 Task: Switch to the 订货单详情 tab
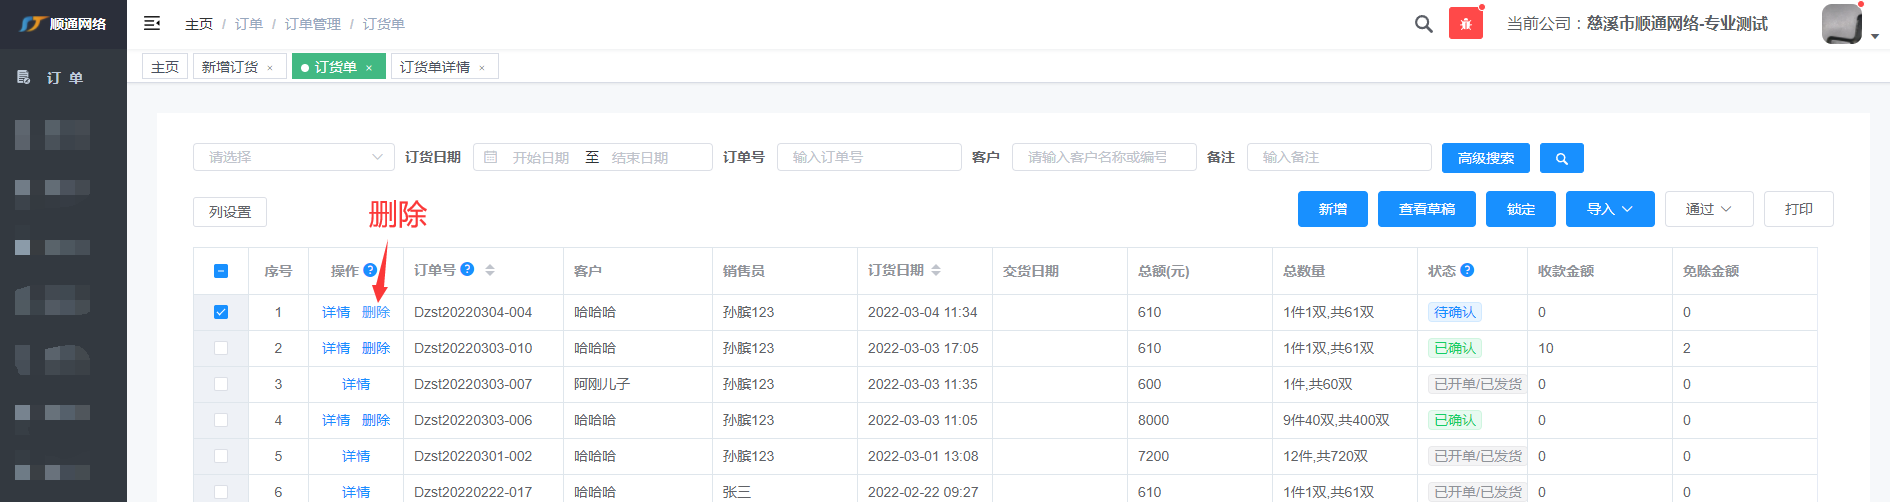(435, 67)
